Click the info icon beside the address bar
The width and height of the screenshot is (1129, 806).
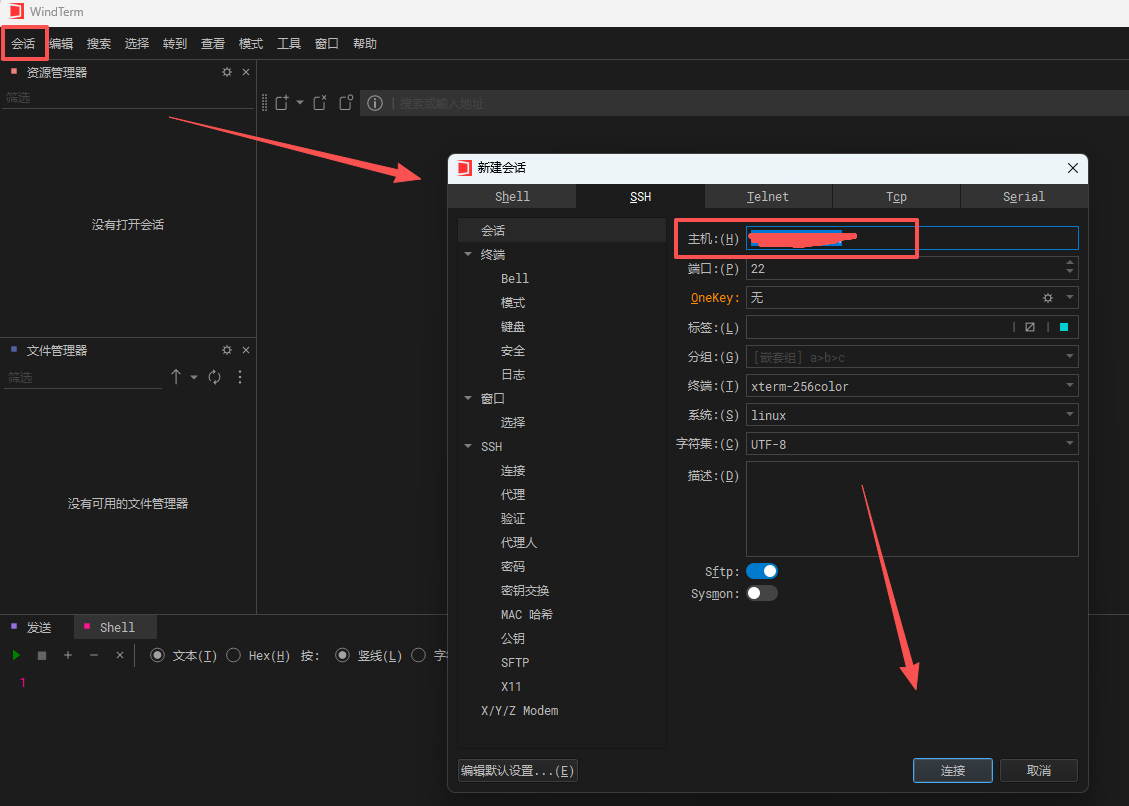tap(375, 103)
